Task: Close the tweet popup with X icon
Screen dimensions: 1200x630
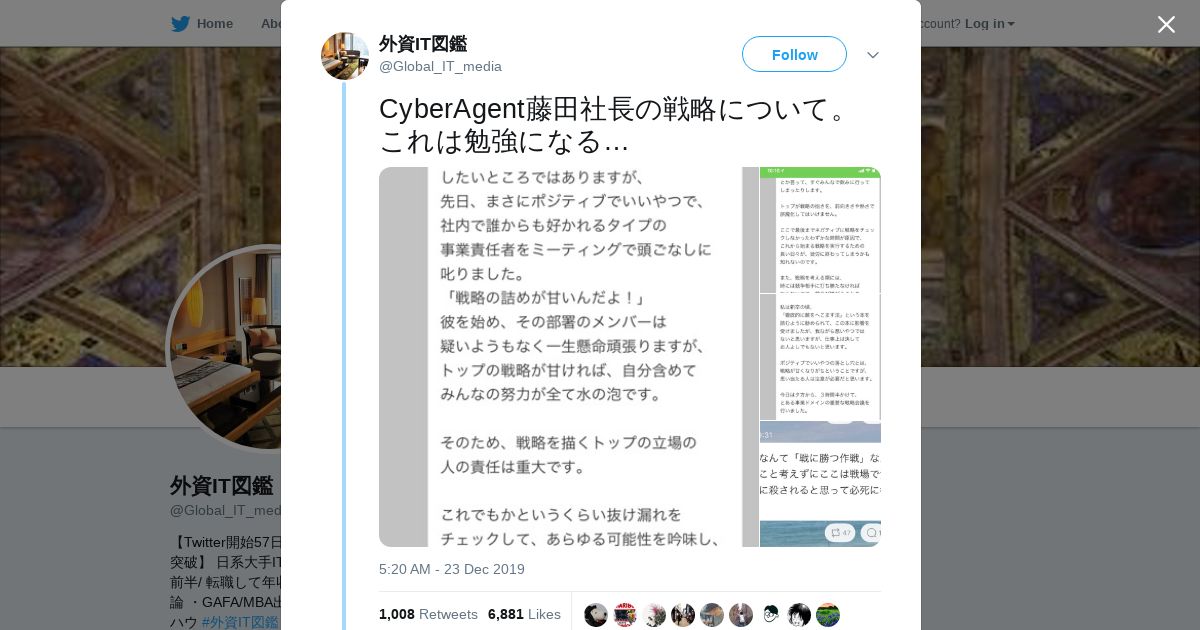Action: coord(1166,24)
